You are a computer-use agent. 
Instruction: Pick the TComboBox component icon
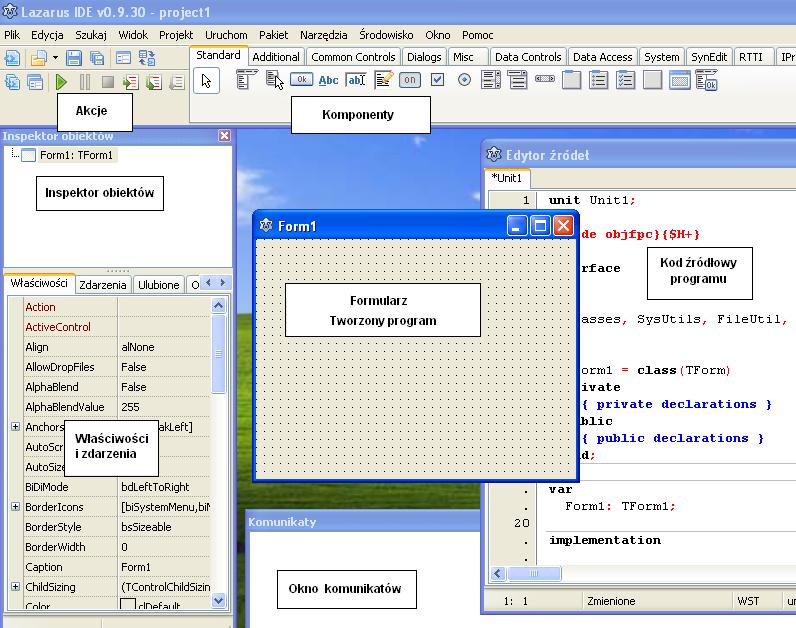click(x=517, y=80)
